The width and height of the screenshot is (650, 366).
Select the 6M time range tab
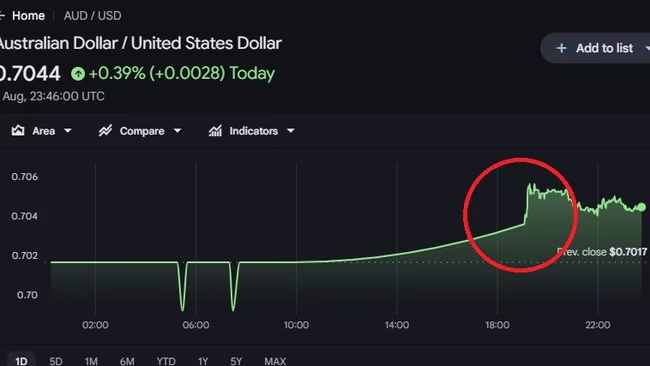click(x=127, y=361)
